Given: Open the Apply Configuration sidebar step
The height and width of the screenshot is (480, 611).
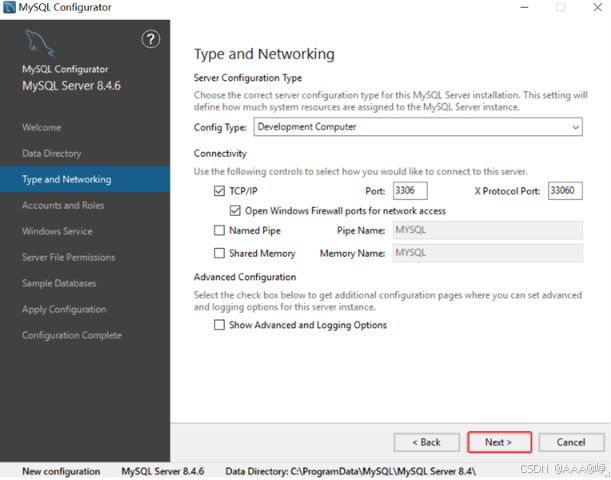Looking at the screenshot, I should 64,309.
